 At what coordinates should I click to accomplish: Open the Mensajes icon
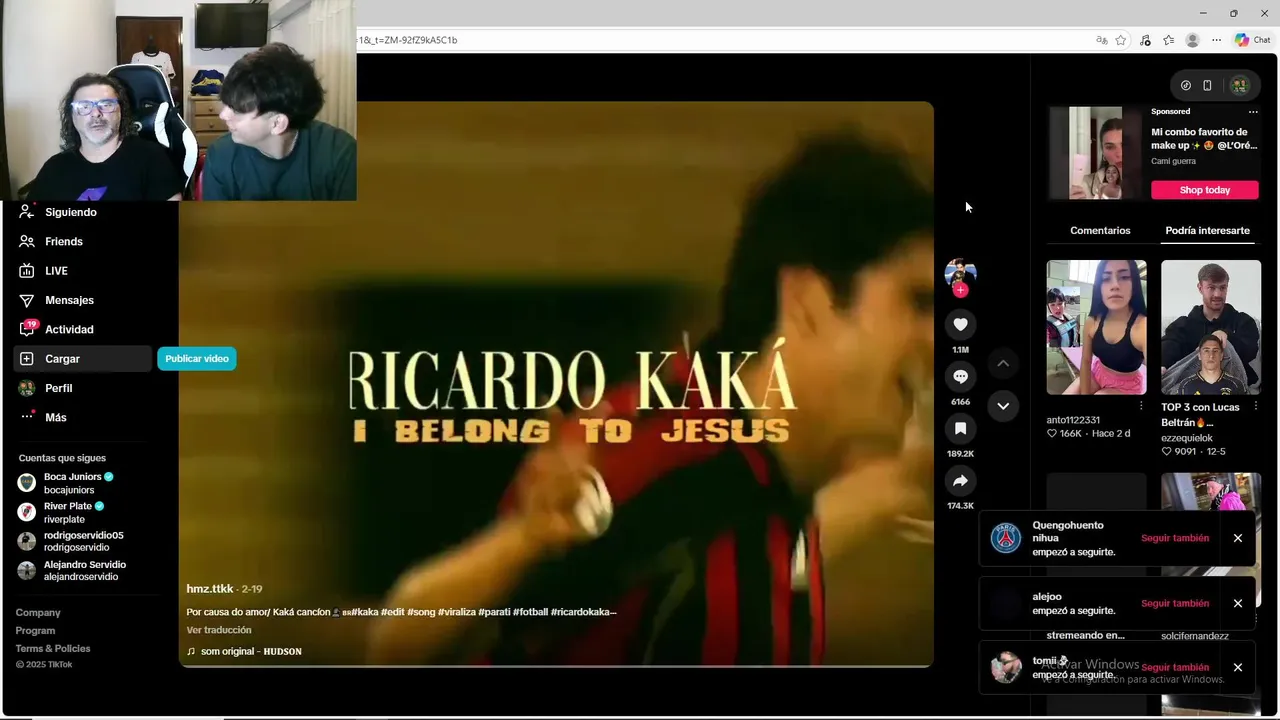(x=27, y=300)
